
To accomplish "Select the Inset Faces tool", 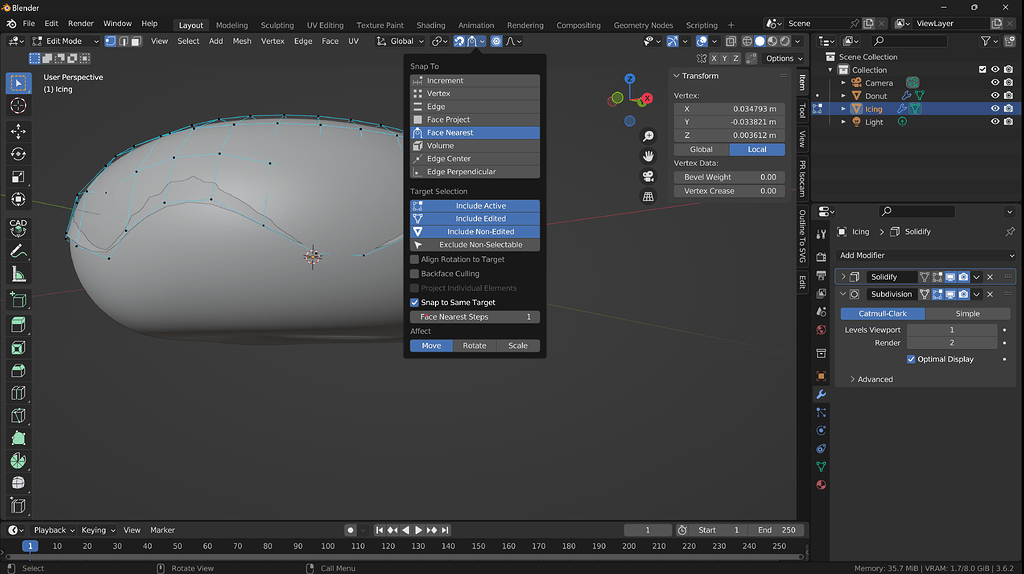I will (18, 347).
